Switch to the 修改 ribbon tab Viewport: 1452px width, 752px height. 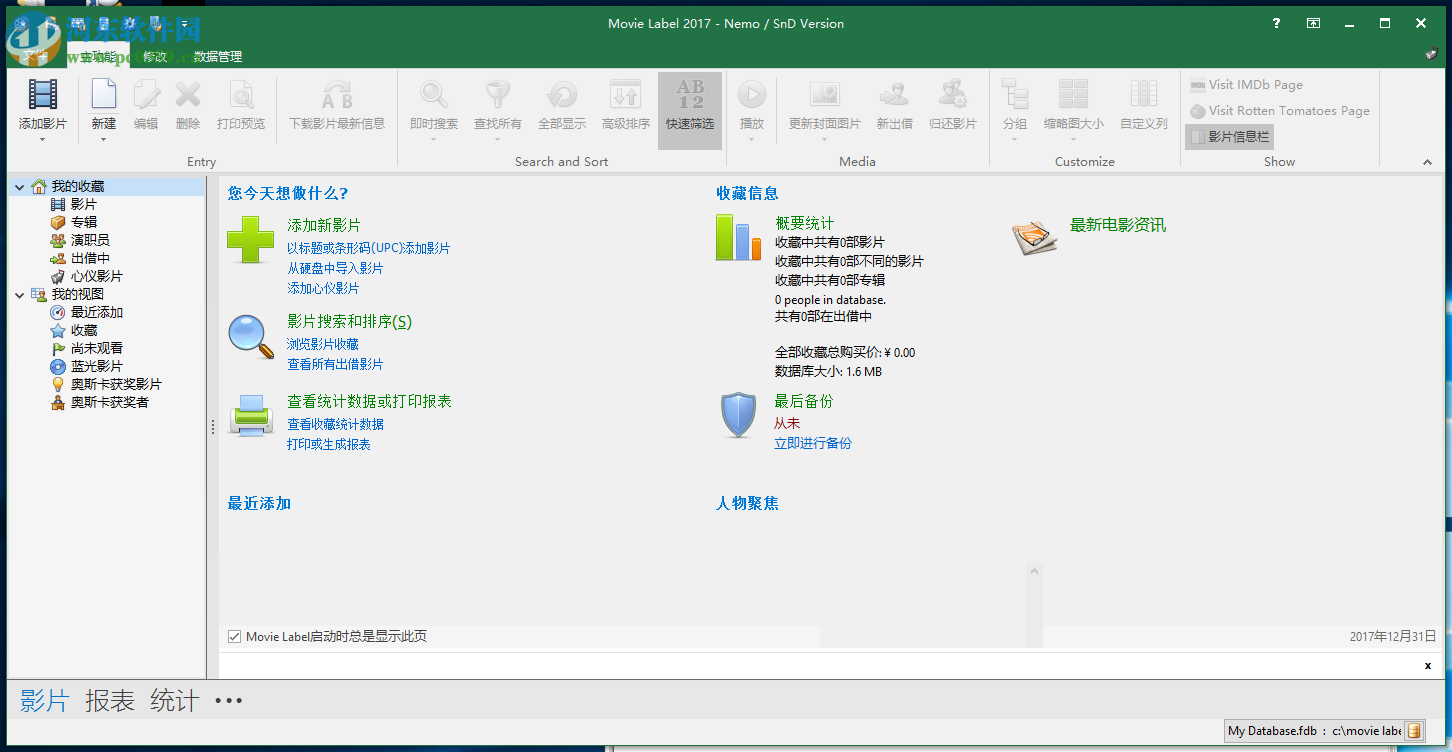pos(156,57)
